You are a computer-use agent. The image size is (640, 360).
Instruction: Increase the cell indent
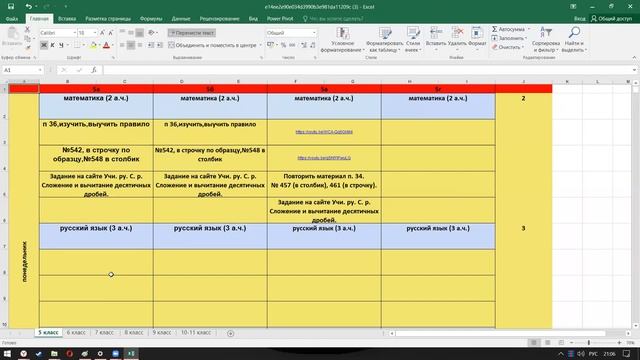point(160,45)
